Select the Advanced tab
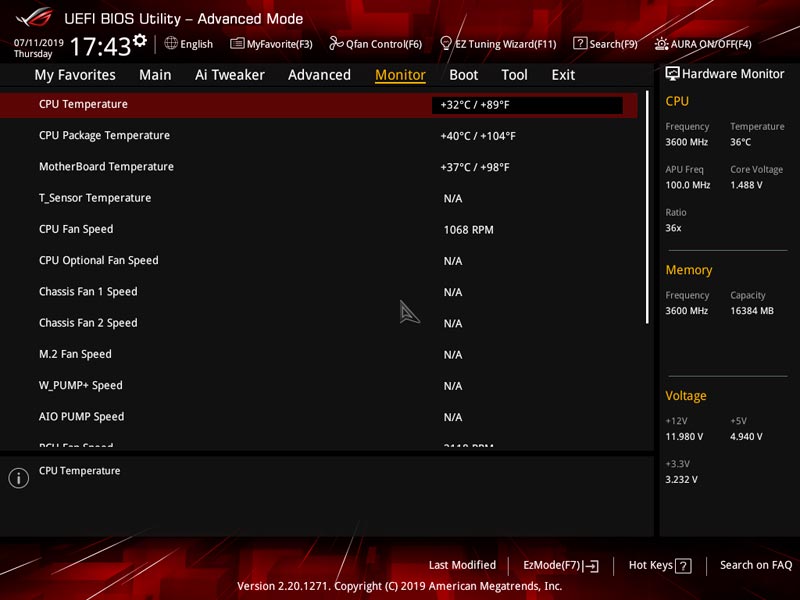This screenshot has height=600, width=800. pos(319,75)
